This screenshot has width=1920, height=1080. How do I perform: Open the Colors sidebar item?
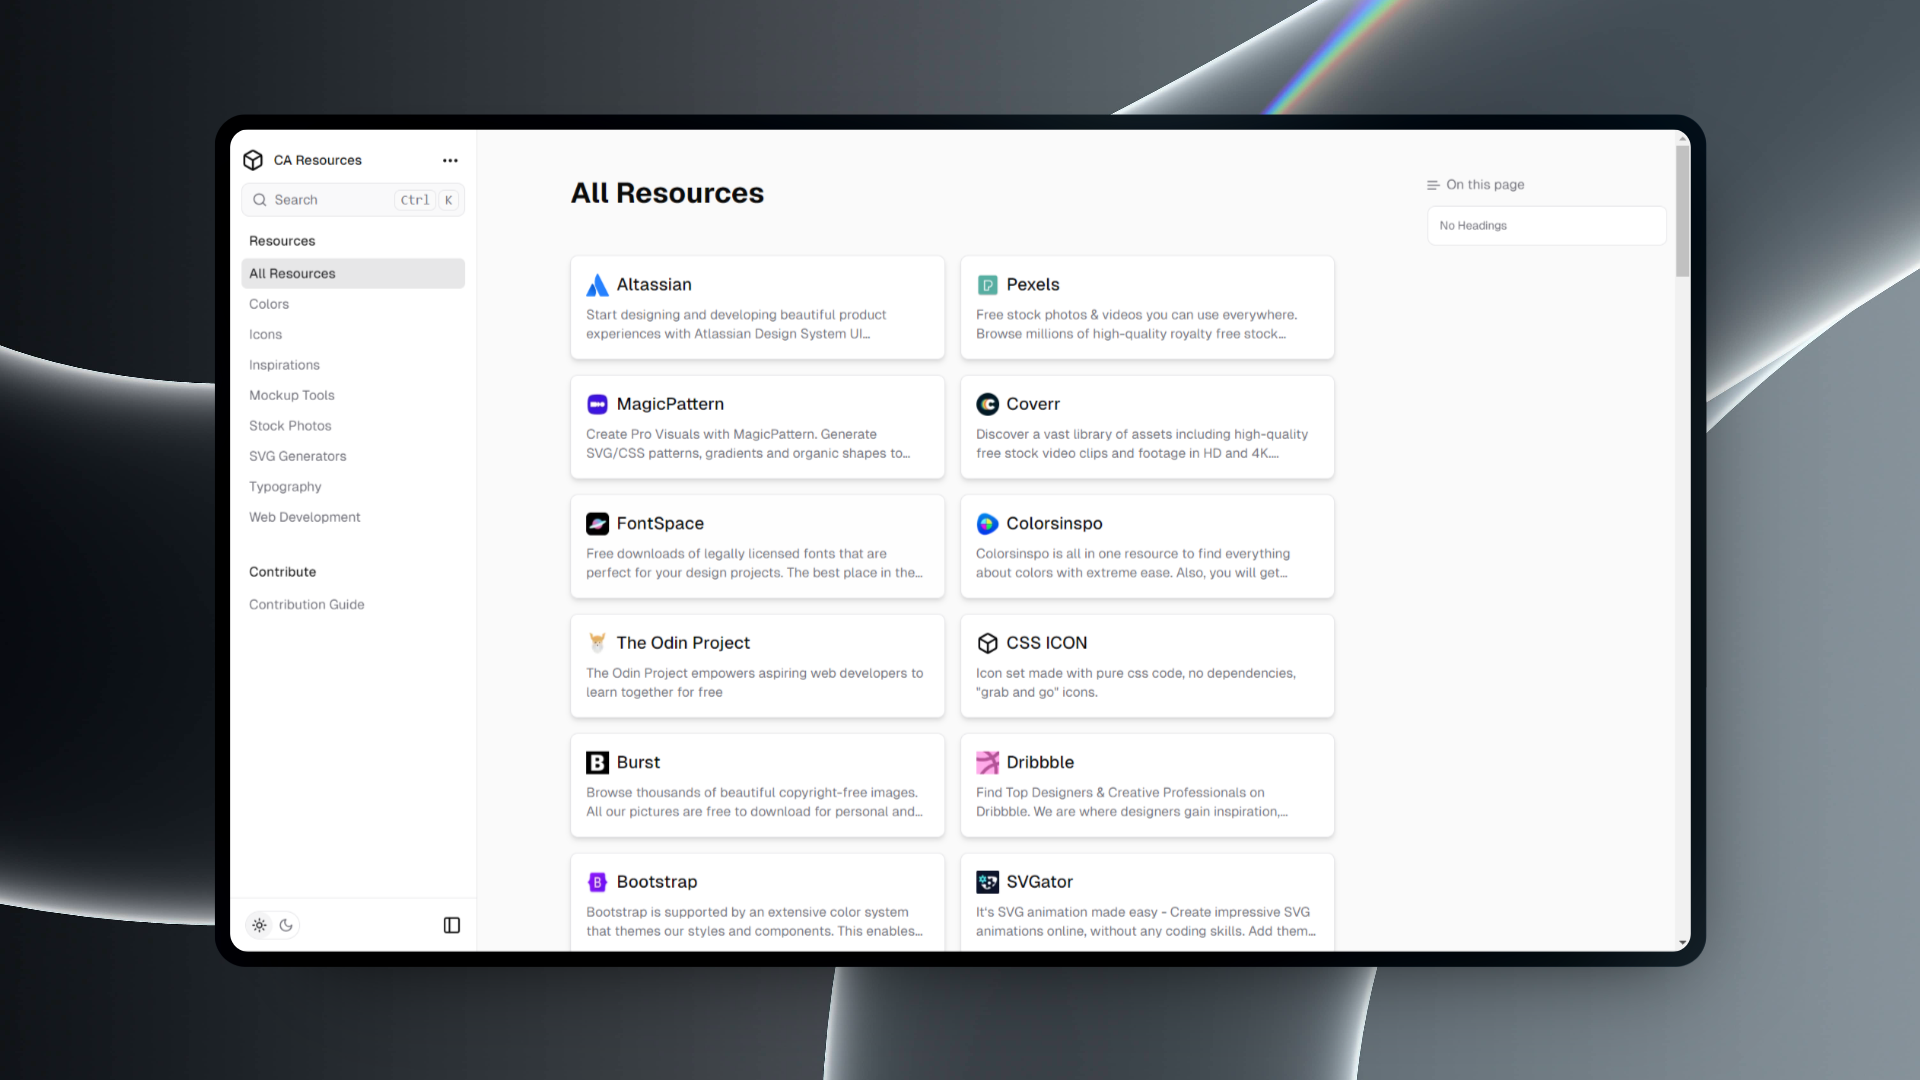[x=269, y=304]
